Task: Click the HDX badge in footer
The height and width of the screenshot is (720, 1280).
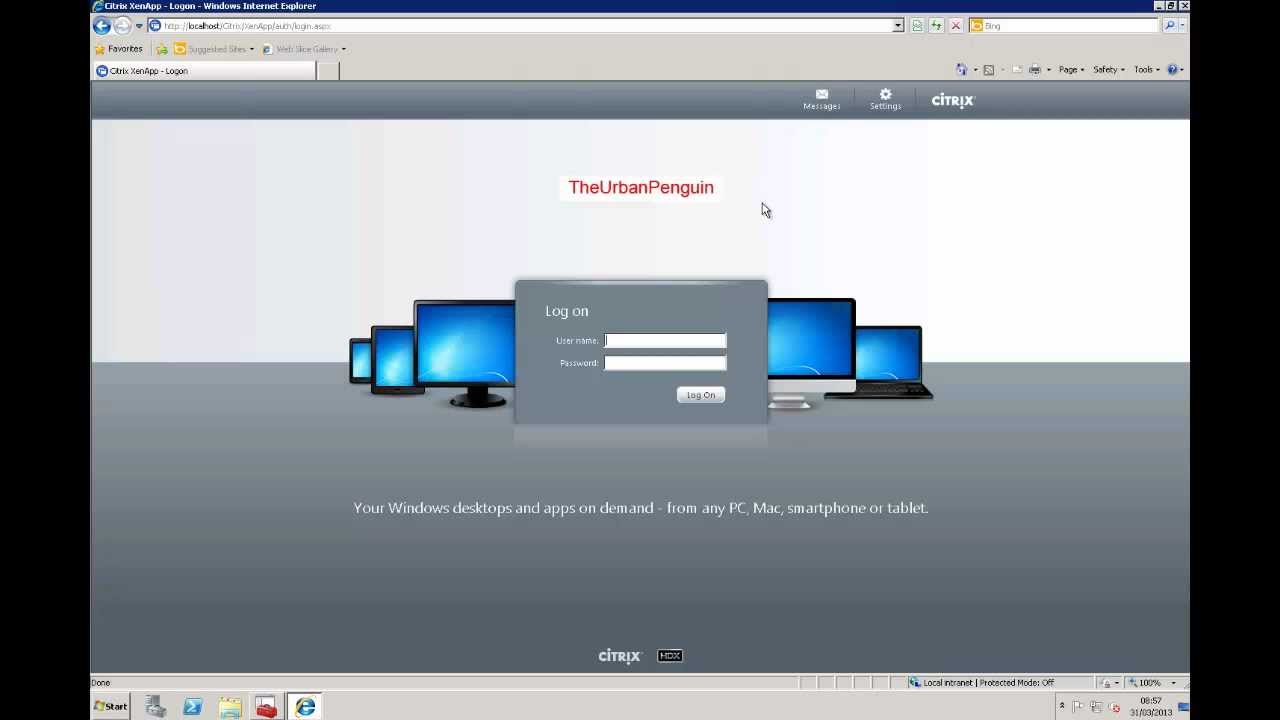Action: pyautogui.click(x=670, y=656)
